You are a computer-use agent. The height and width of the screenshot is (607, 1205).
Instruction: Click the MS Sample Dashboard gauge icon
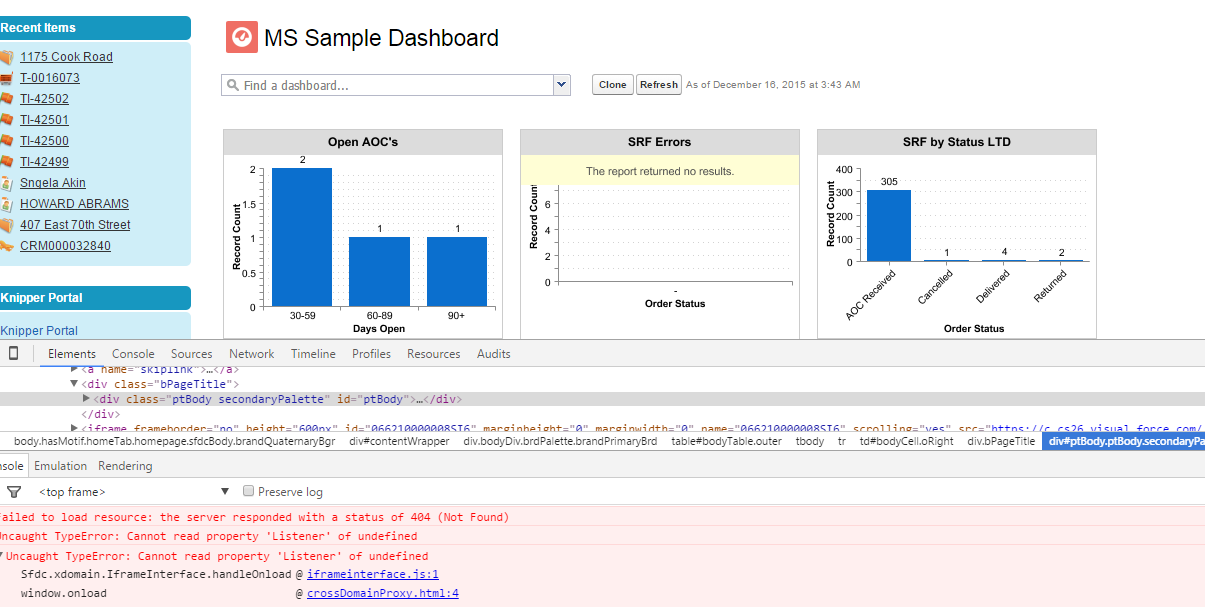coord(242,38)
